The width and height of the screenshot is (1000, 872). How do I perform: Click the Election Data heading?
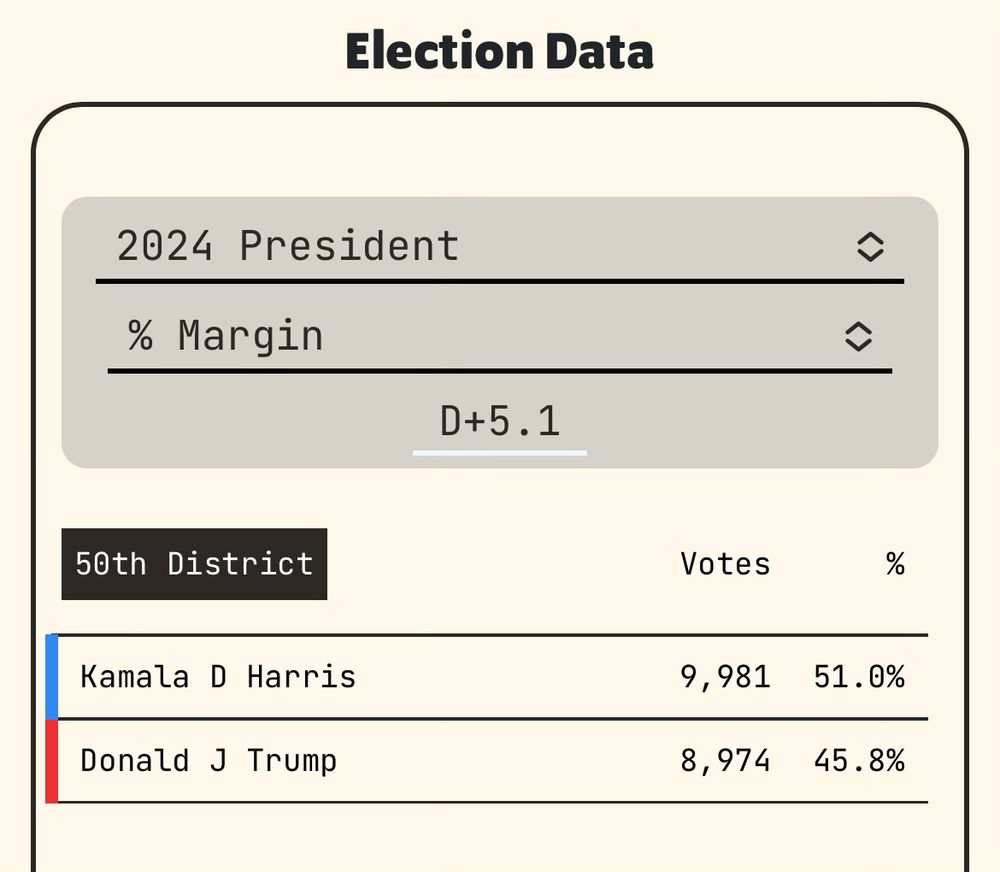tap(499, 51)
